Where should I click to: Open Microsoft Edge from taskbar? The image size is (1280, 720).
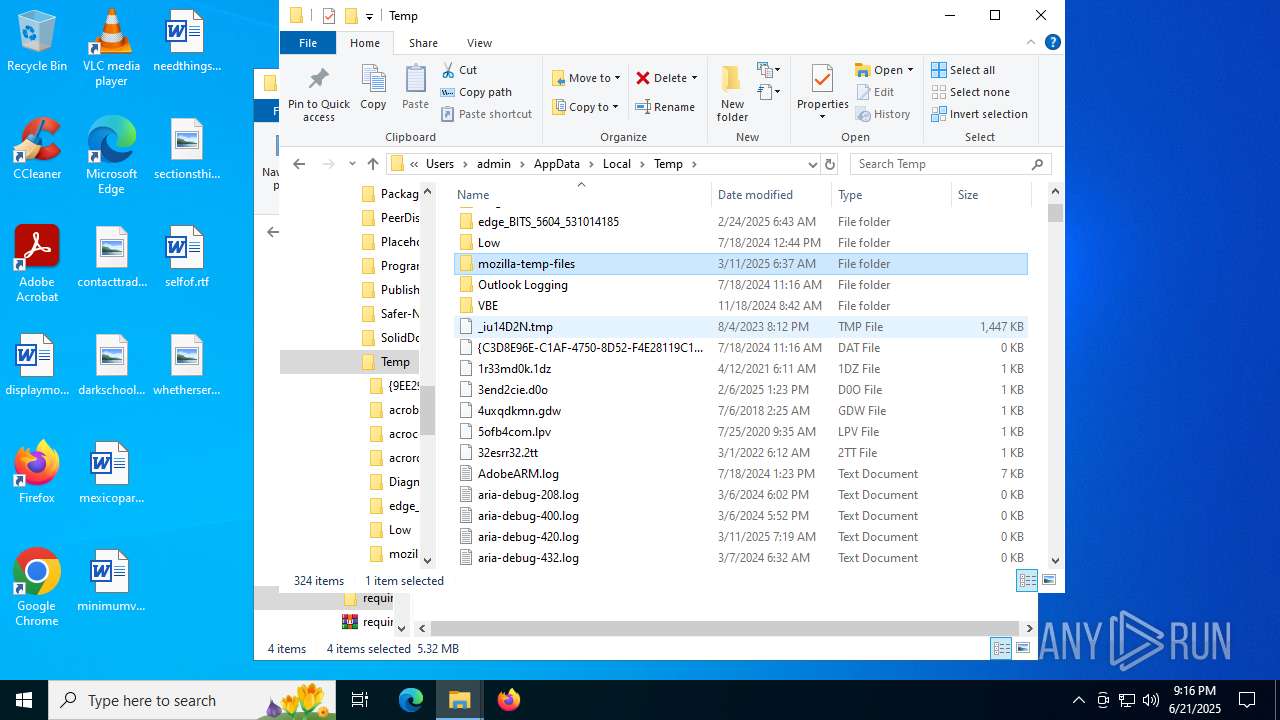tap(411, 700)
